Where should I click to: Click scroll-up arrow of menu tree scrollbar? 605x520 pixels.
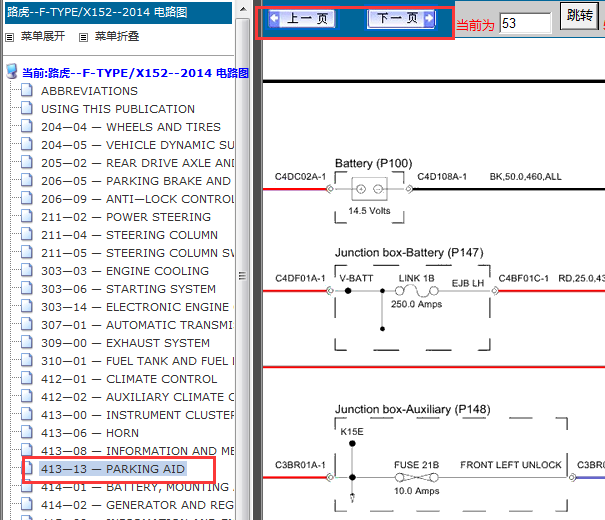pos(243,9)
